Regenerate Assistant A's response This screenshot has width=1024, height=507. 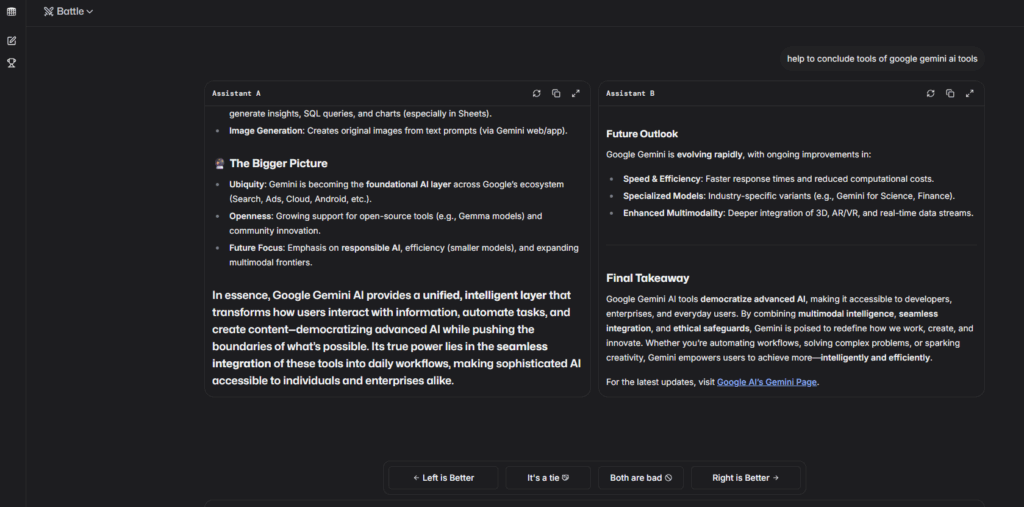tap(537, 93)
